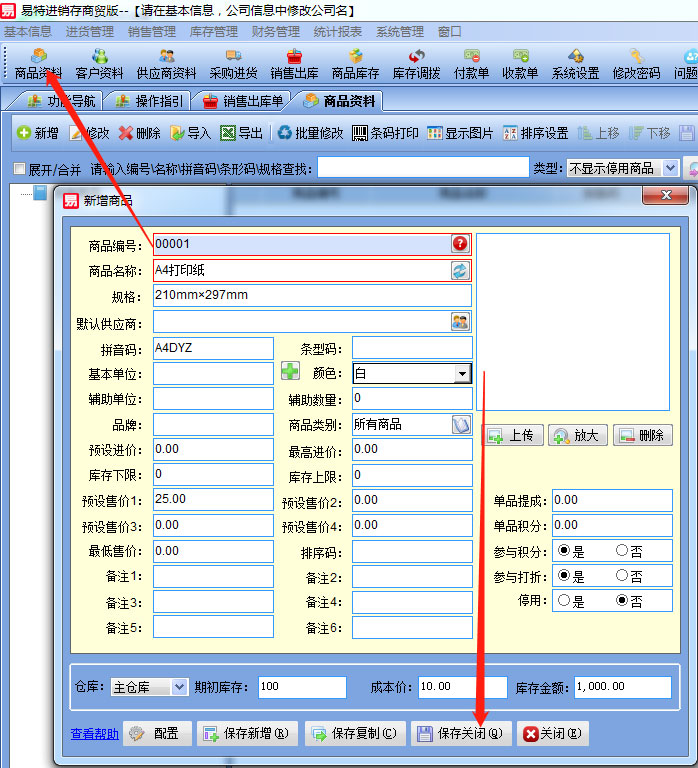
Task: Expand the 颜色 dropdown
Action: point(461,373)
